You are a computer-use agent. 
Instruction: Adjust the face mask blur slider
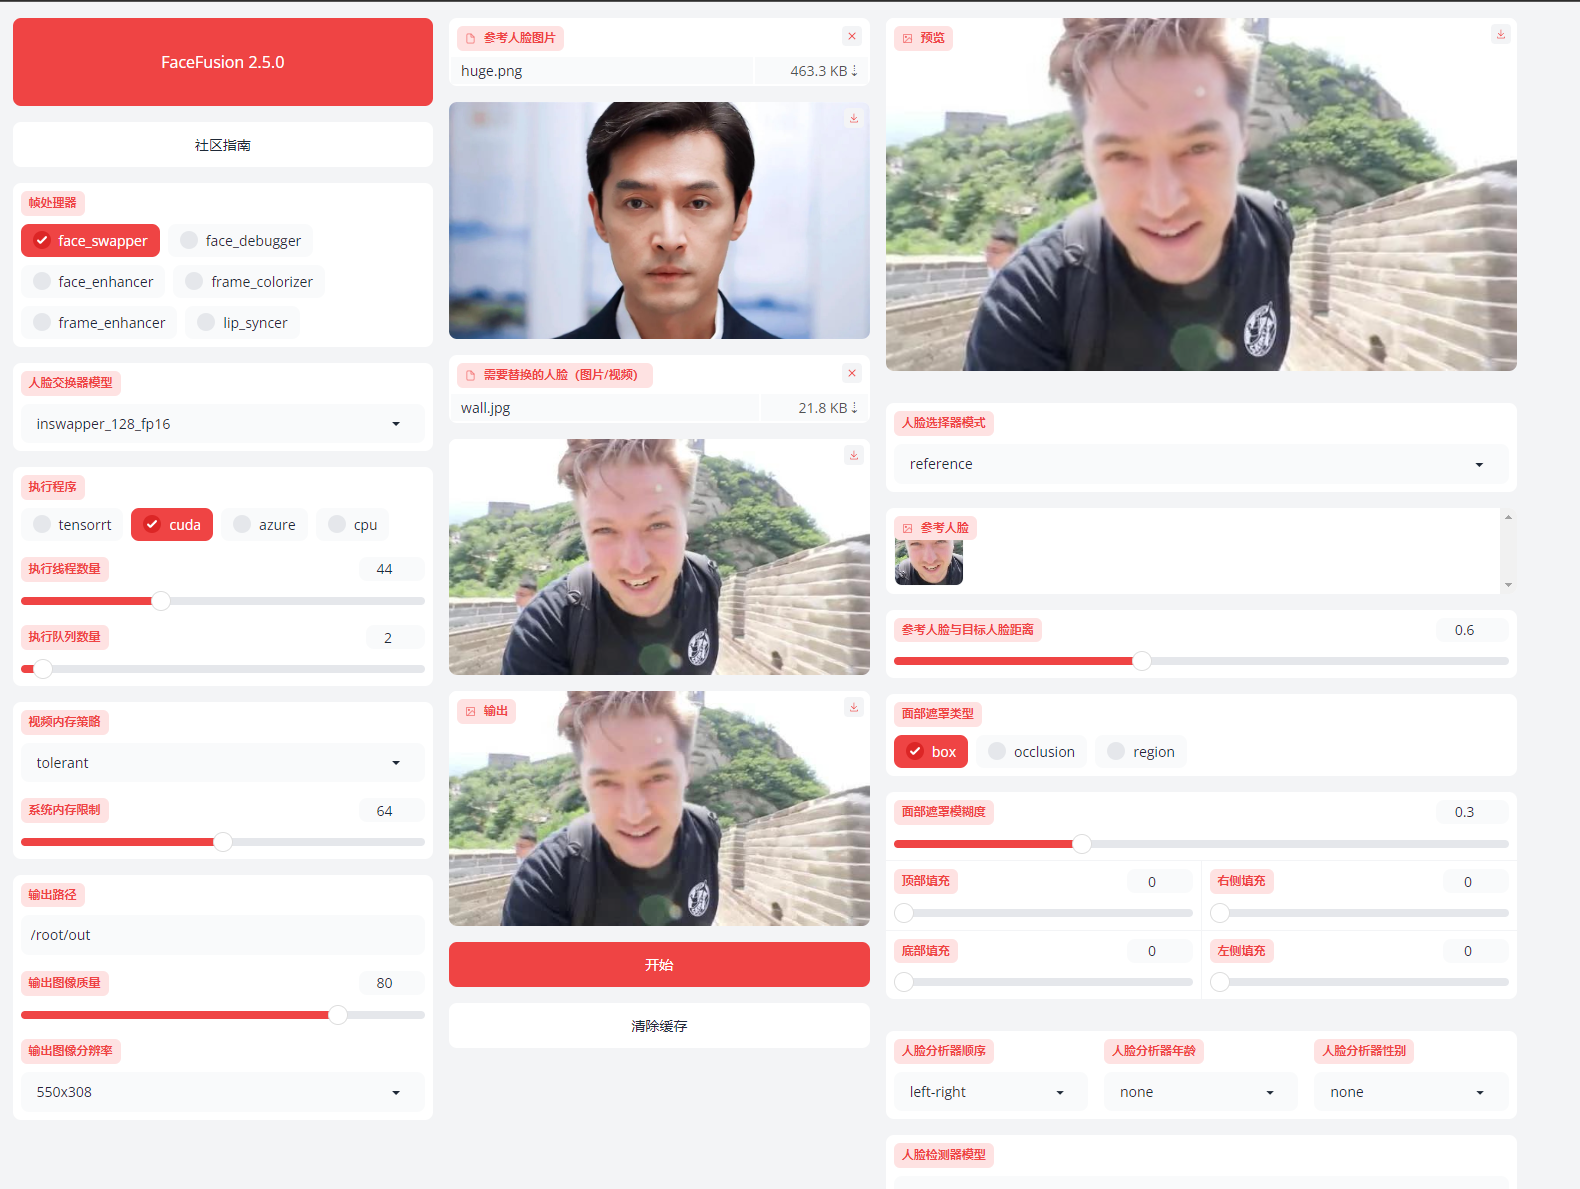click(1201, 844)
